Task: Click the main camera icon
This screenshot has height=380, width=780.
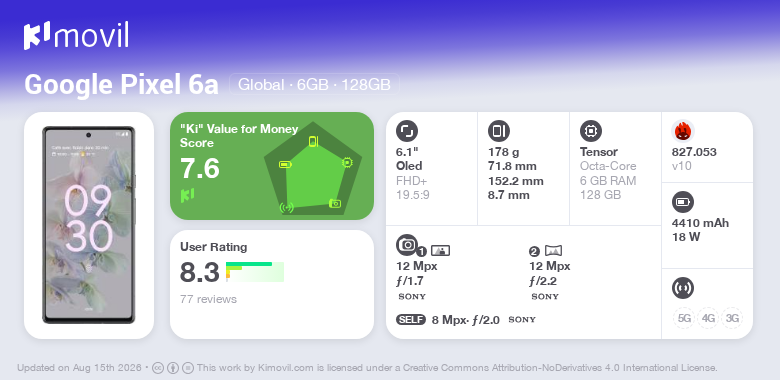Action: (x=407, y=244)
